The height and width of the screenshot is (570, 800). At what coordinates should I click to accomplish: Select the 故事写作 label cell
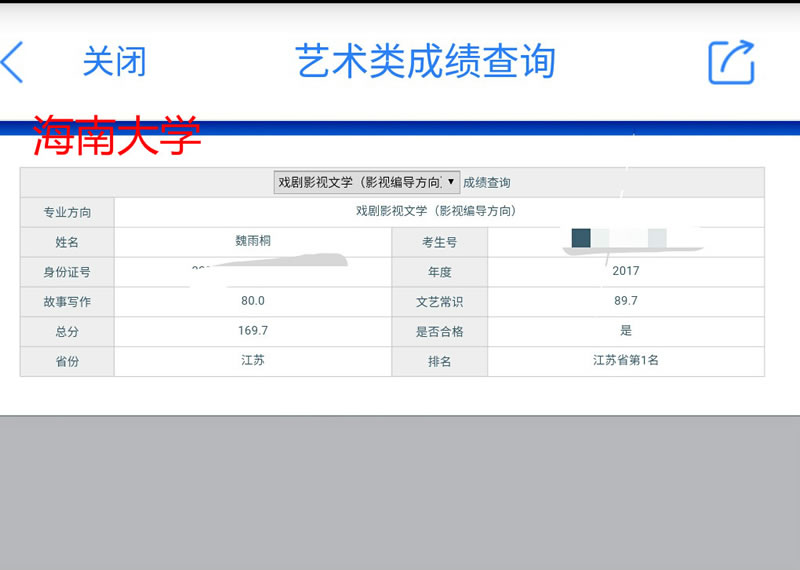click(67, 302)
